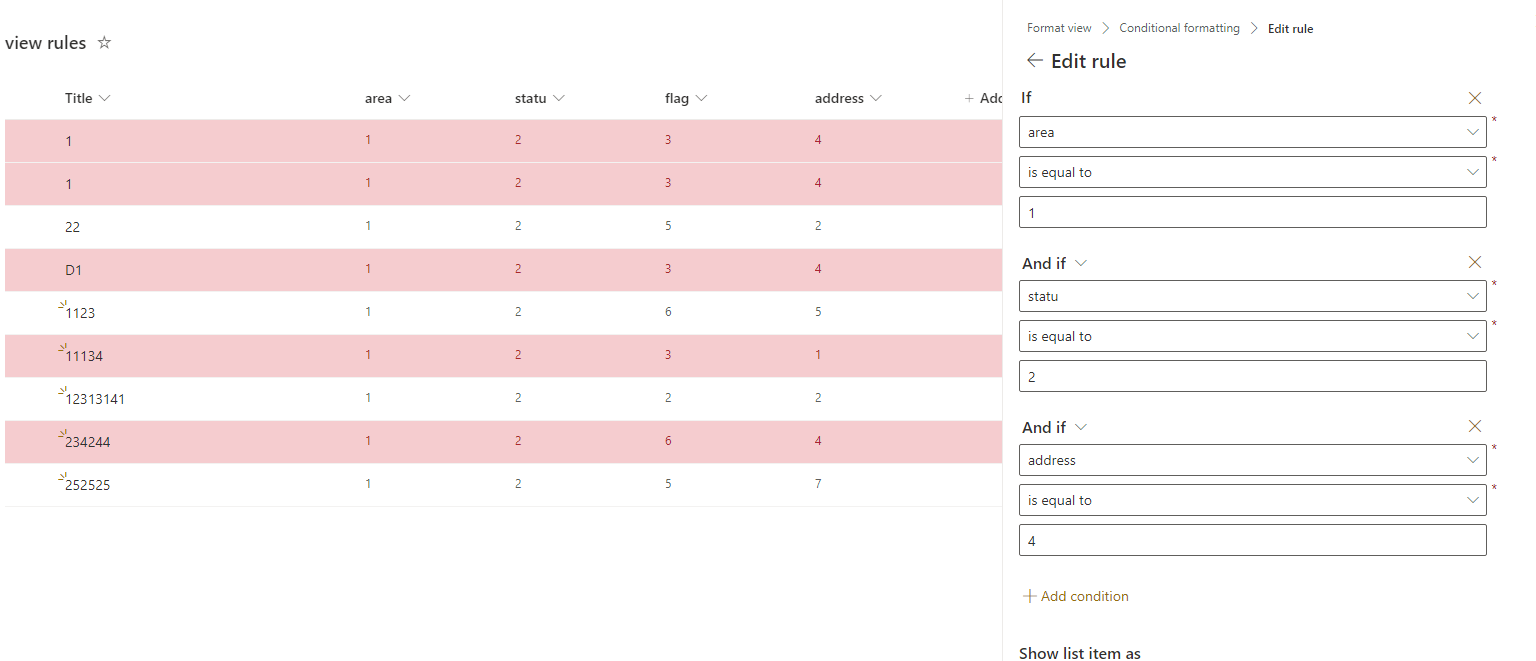Click address value 1 in row 11134

pos(818,355)
